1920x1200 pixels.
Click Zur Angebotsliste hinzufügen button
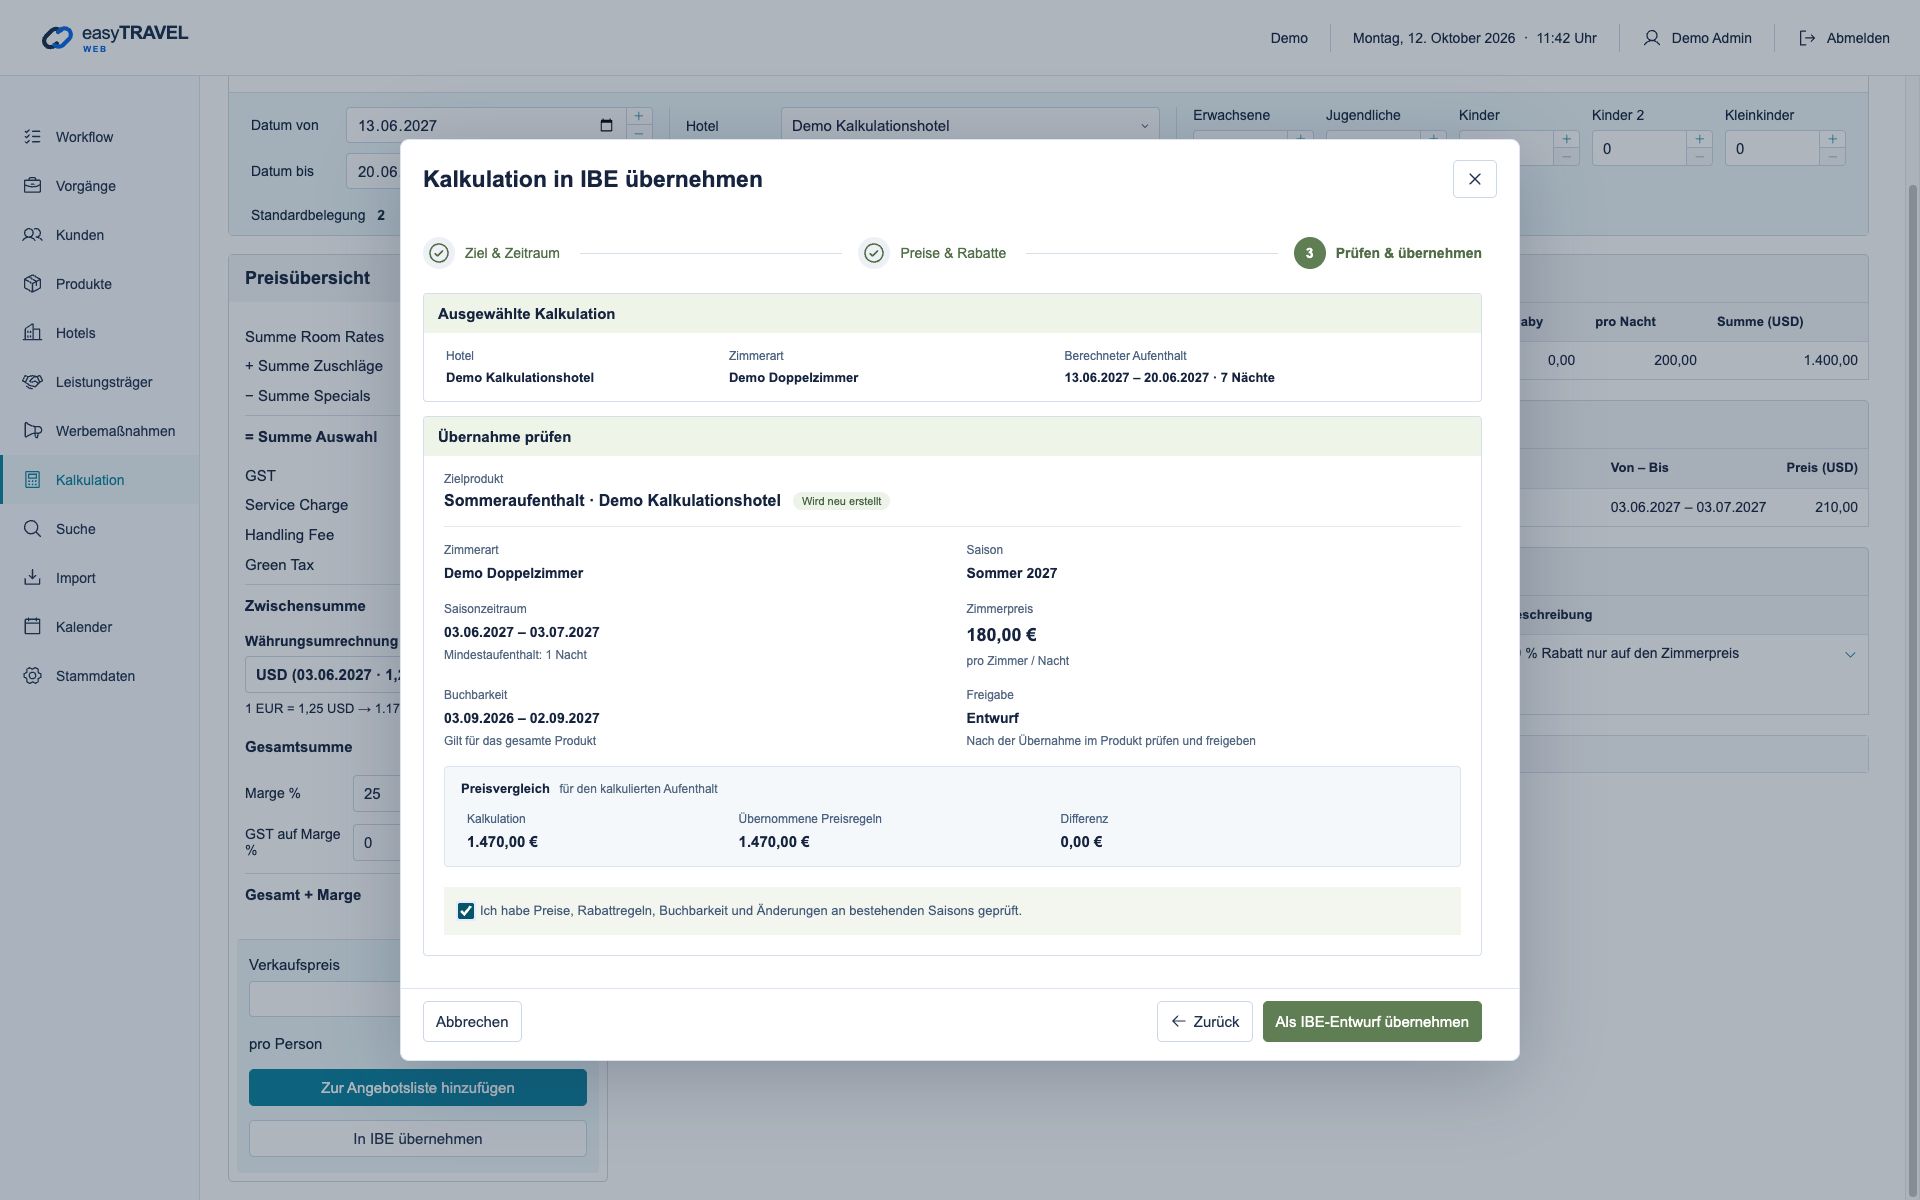[x=418, y=1087]
